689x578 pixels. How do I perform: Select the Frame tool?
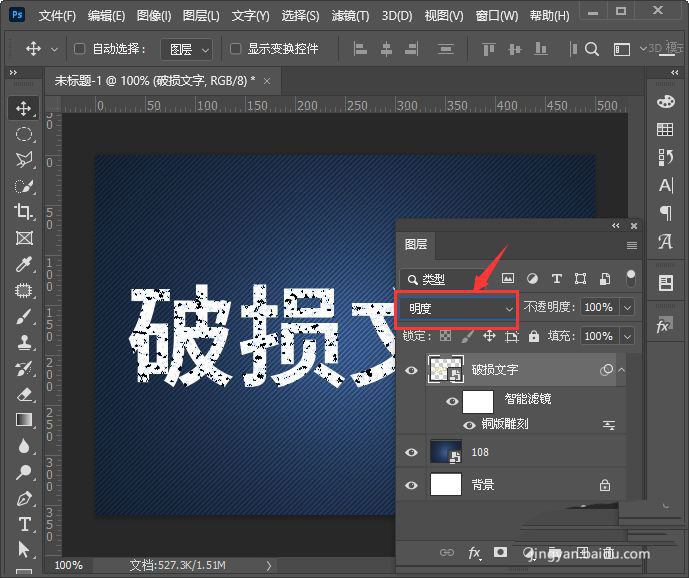tap(23, 238)
